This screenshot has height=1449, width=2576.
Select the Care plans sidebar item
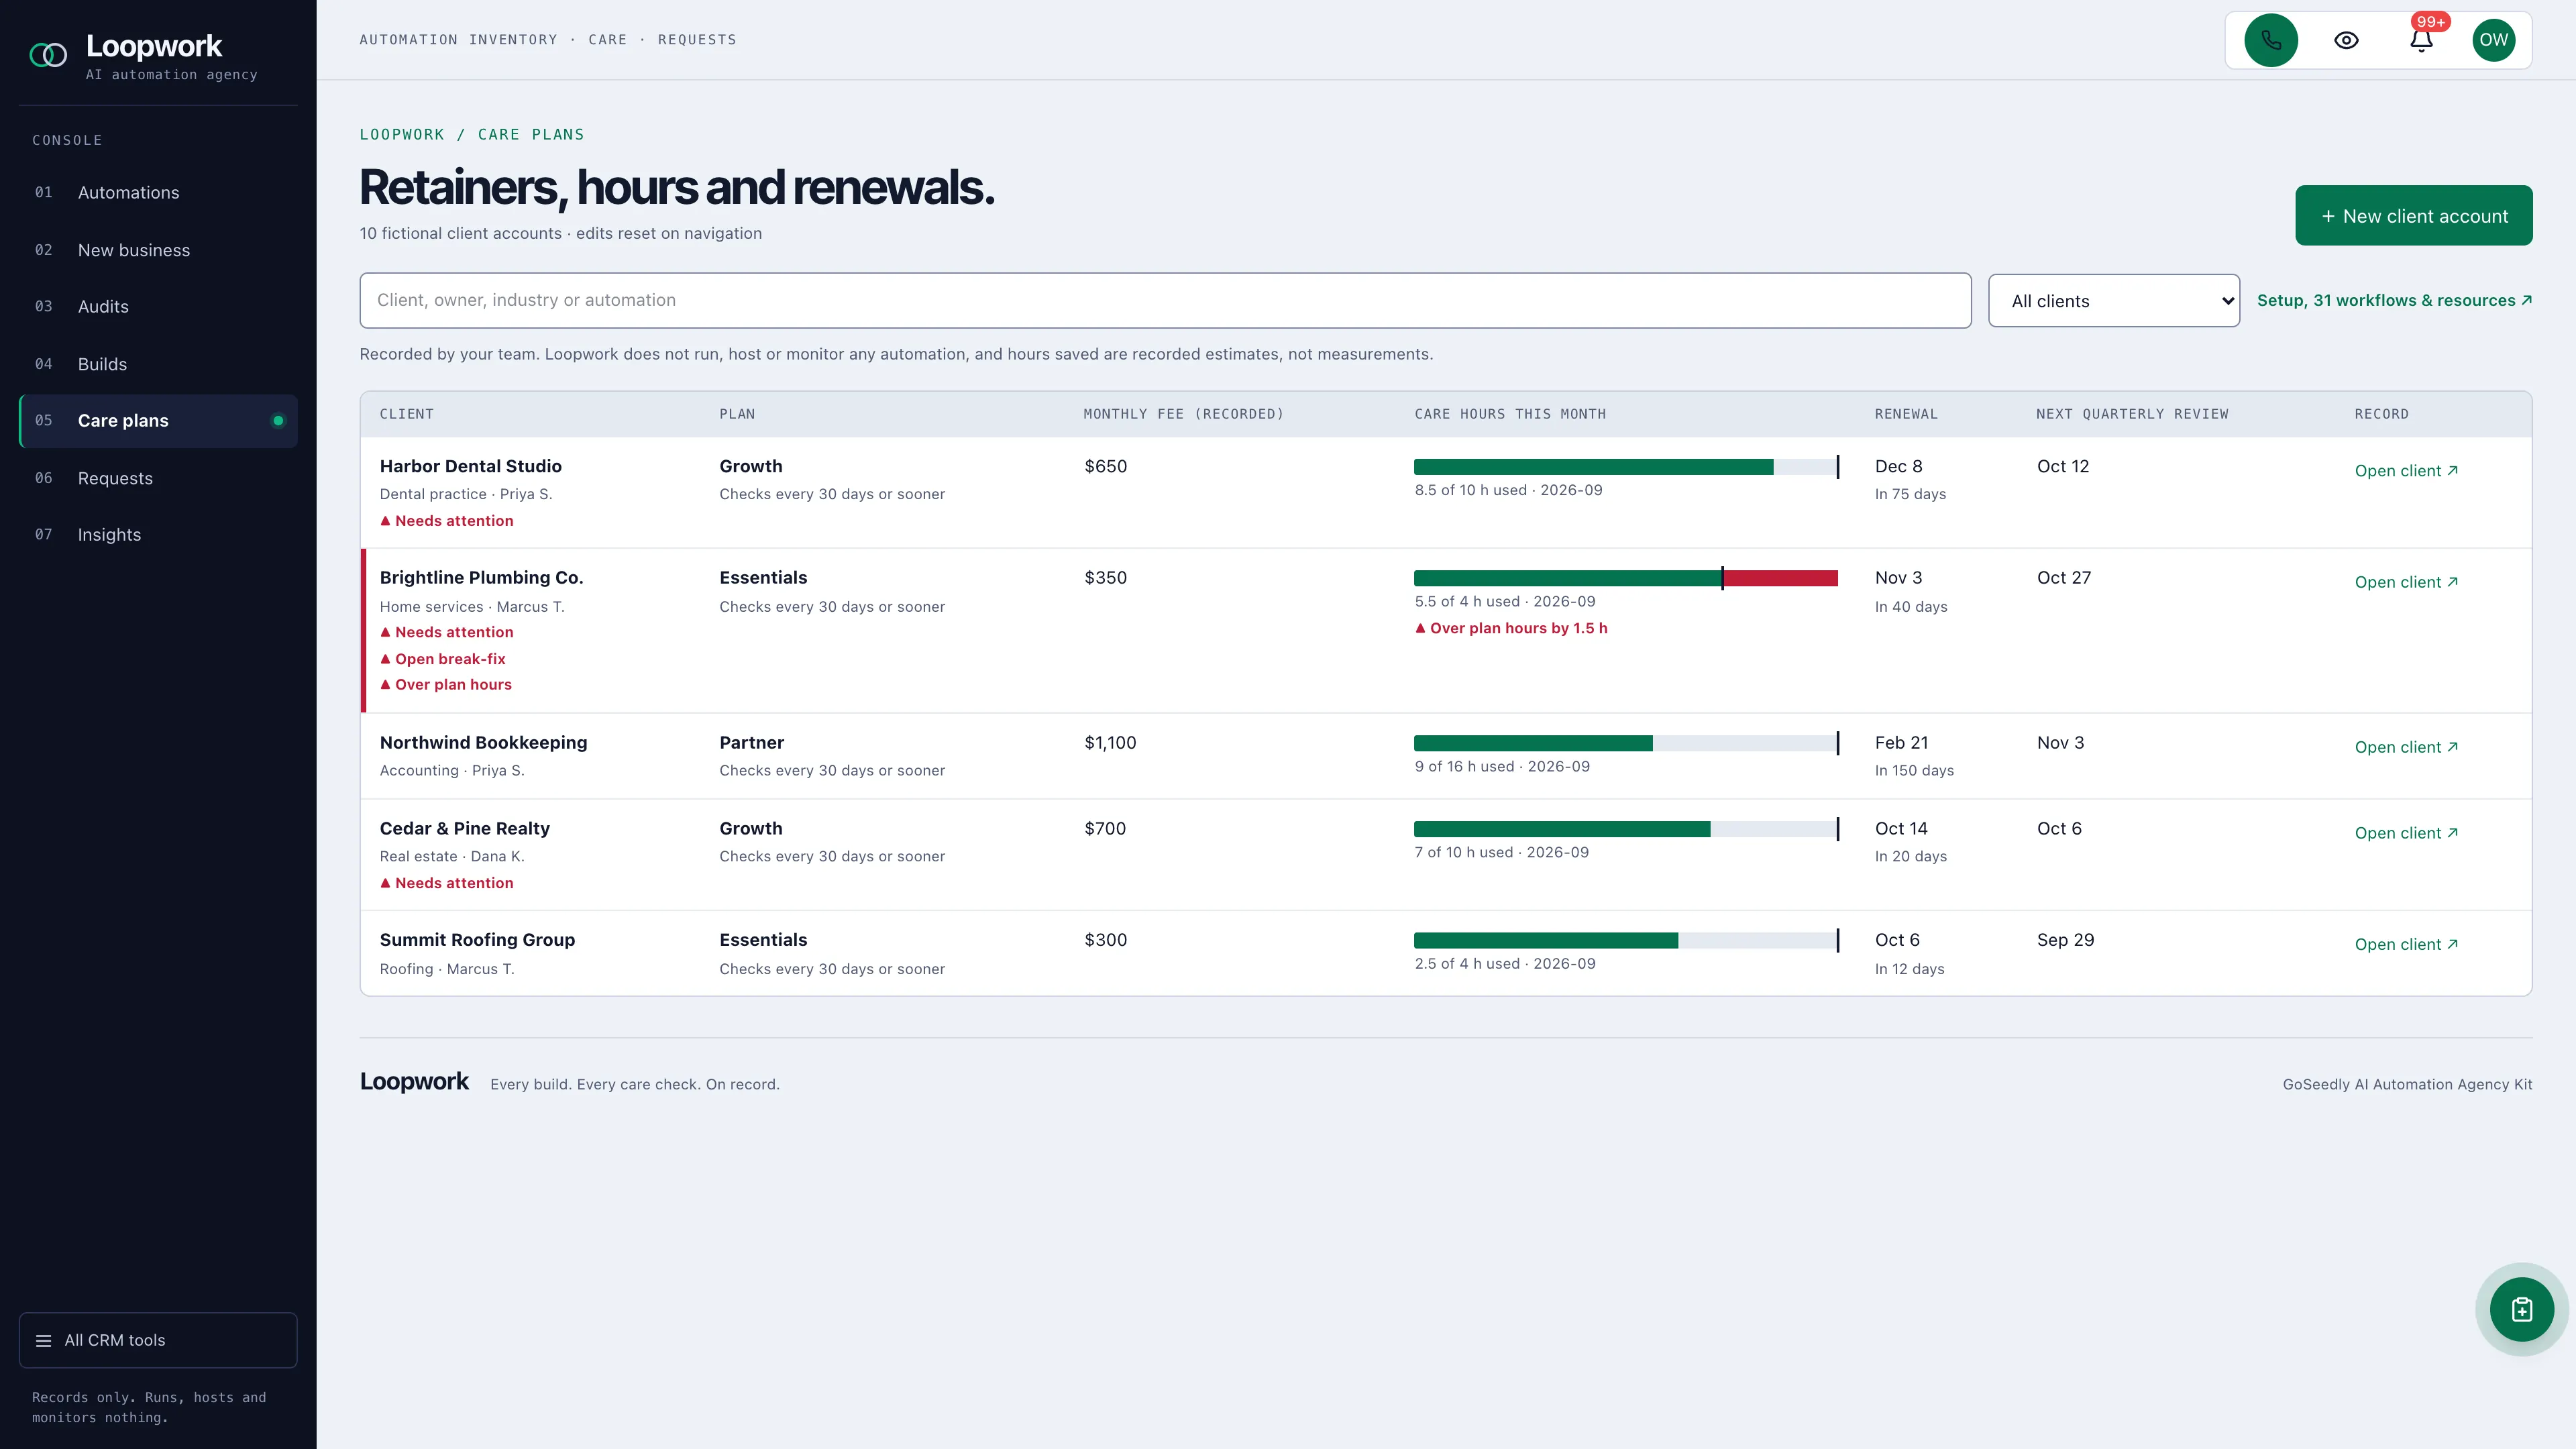pyautogui.click(x=158, y=421)
